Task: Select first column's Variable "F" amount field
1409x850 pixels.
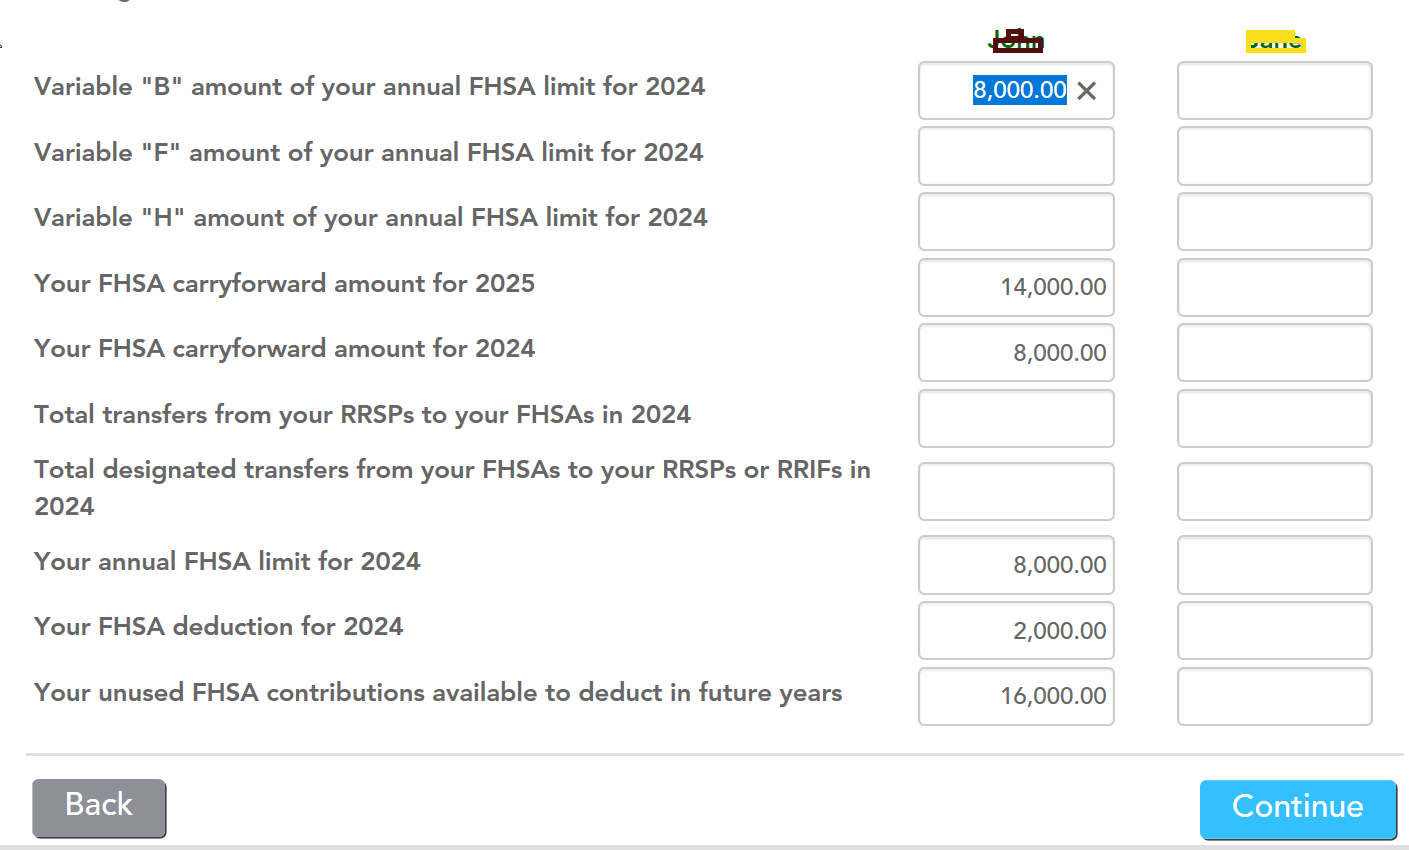Action: click(x=1016, y=156)
